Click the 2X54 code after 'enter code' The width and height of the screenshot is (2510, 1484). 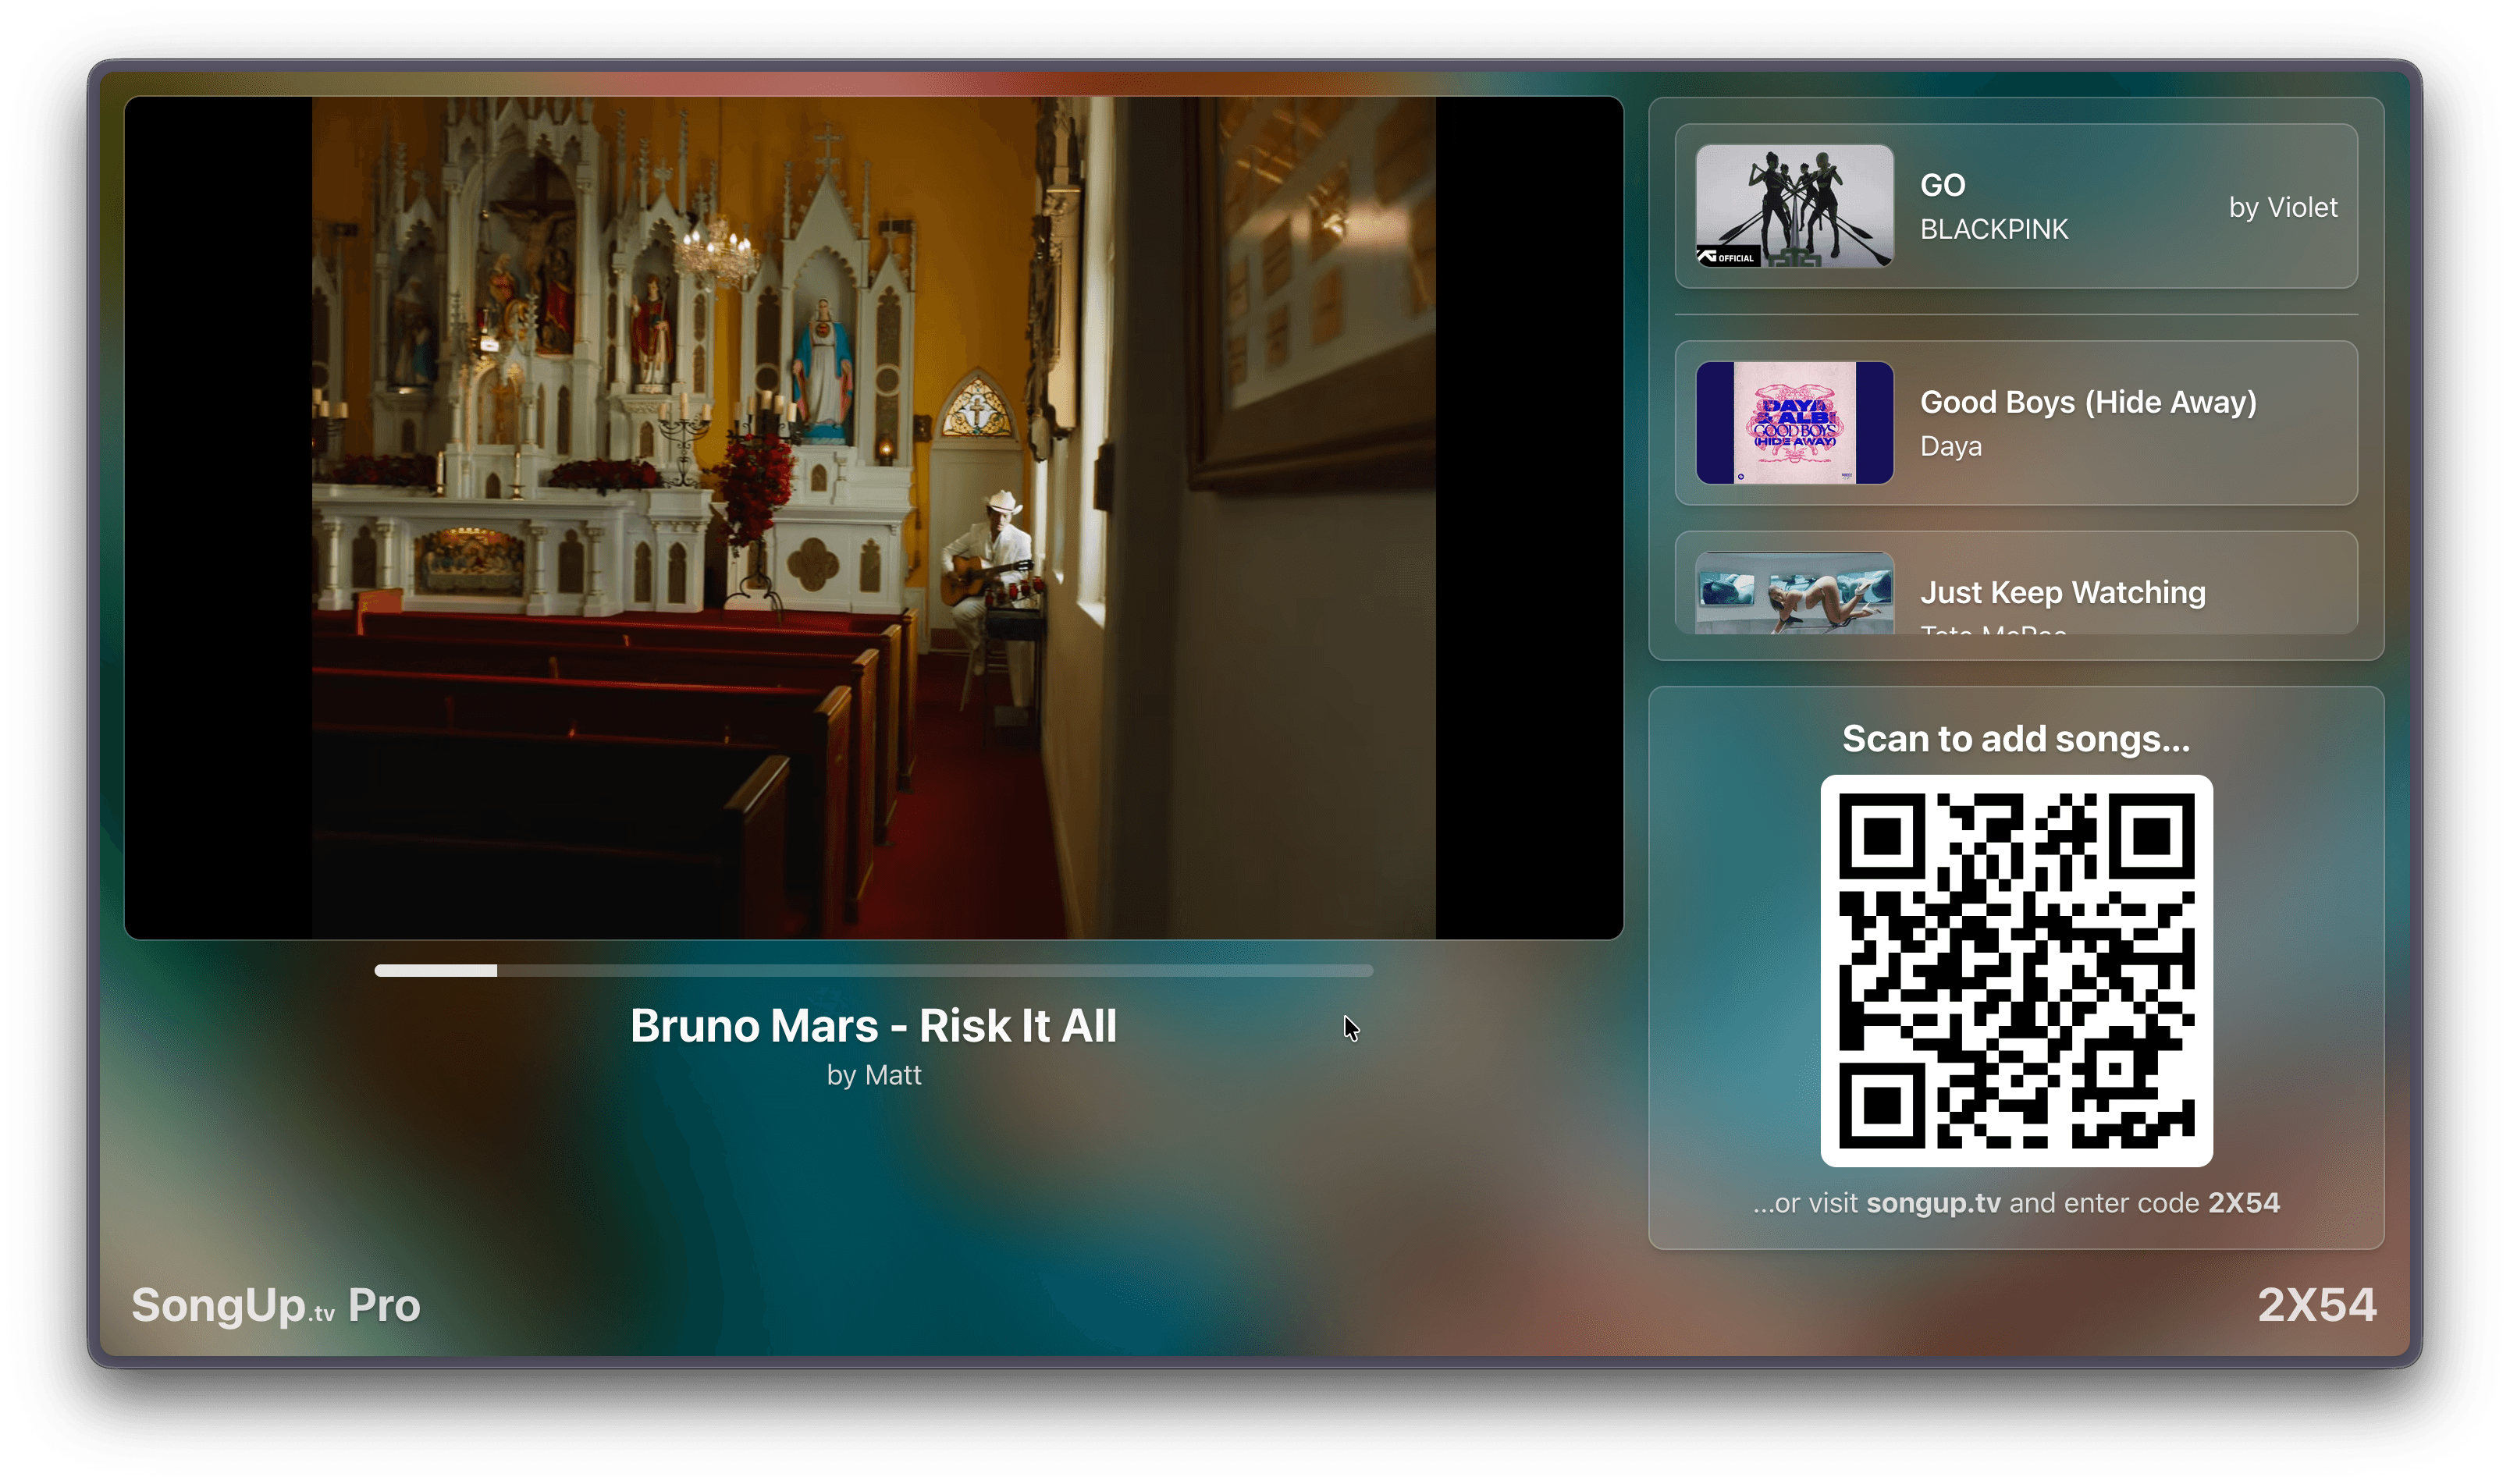tap(2243, 1202)
